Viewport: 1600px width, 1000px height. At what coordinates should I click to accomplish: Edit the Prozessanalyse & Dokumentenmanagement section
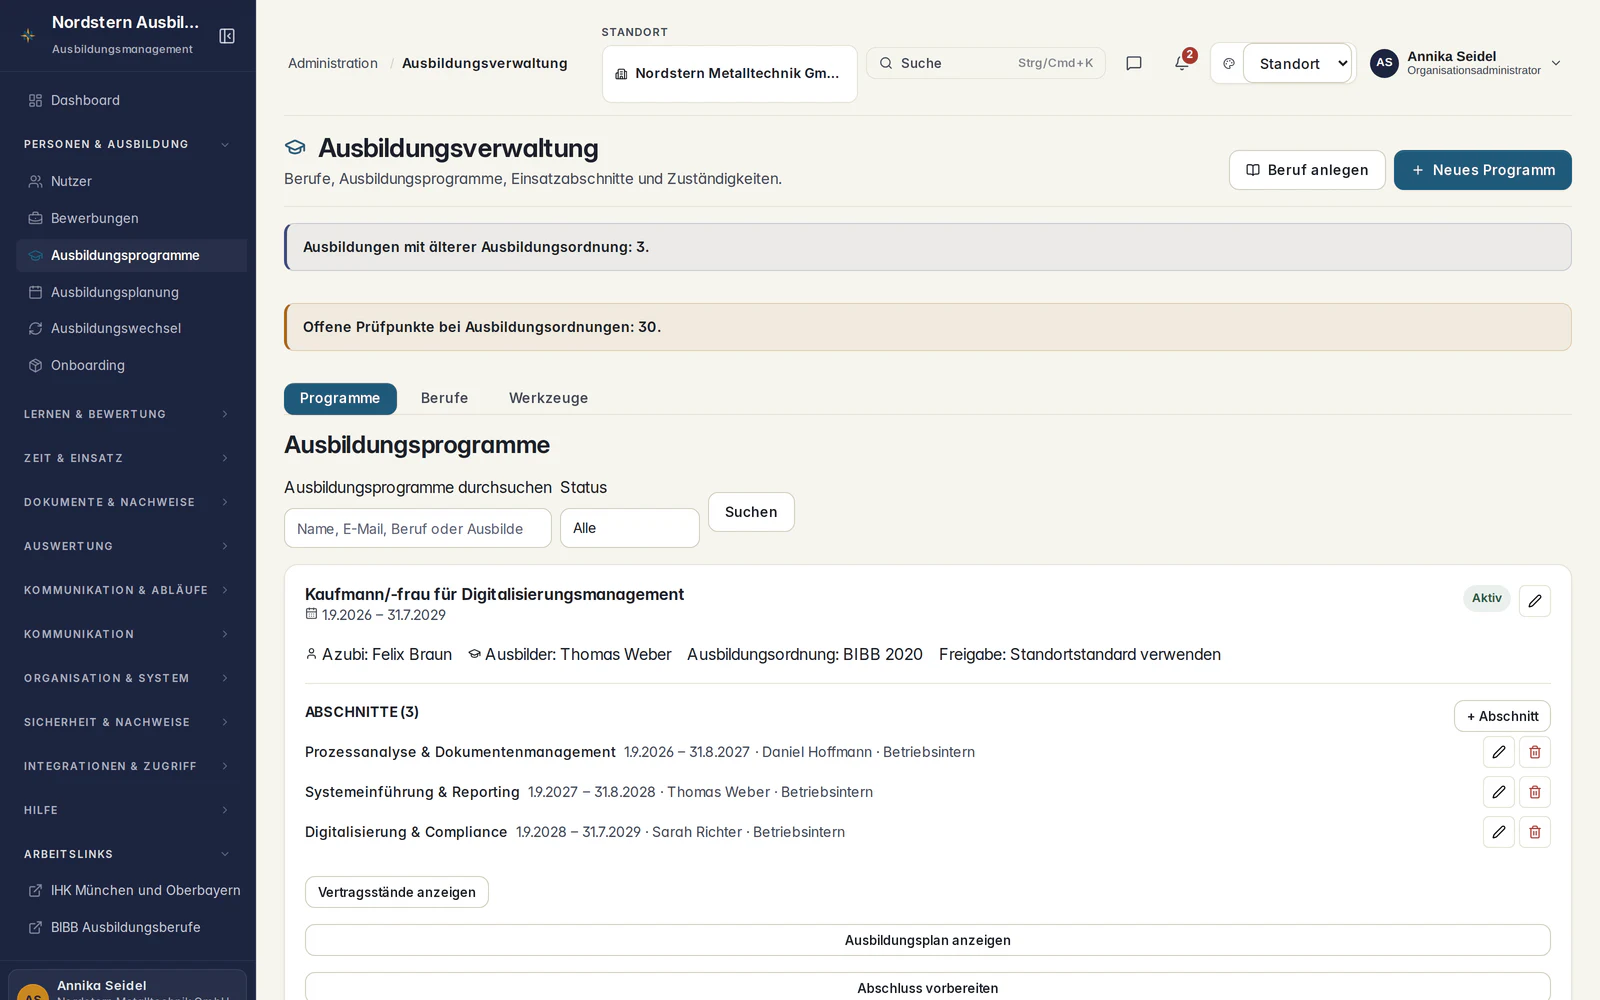pyautogui.click(x=1499, y=752)
